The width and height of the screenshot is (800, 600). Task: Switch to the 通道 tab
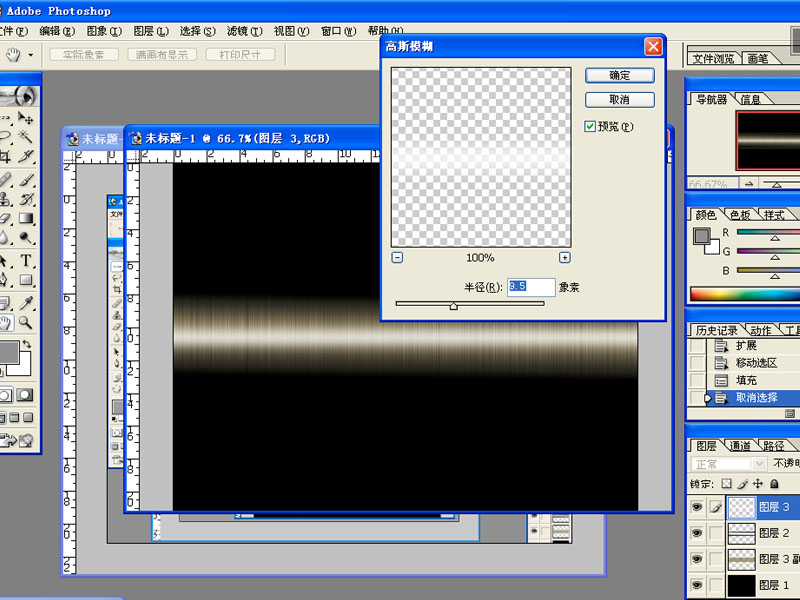pyautogui.click(x=739, y=446)
